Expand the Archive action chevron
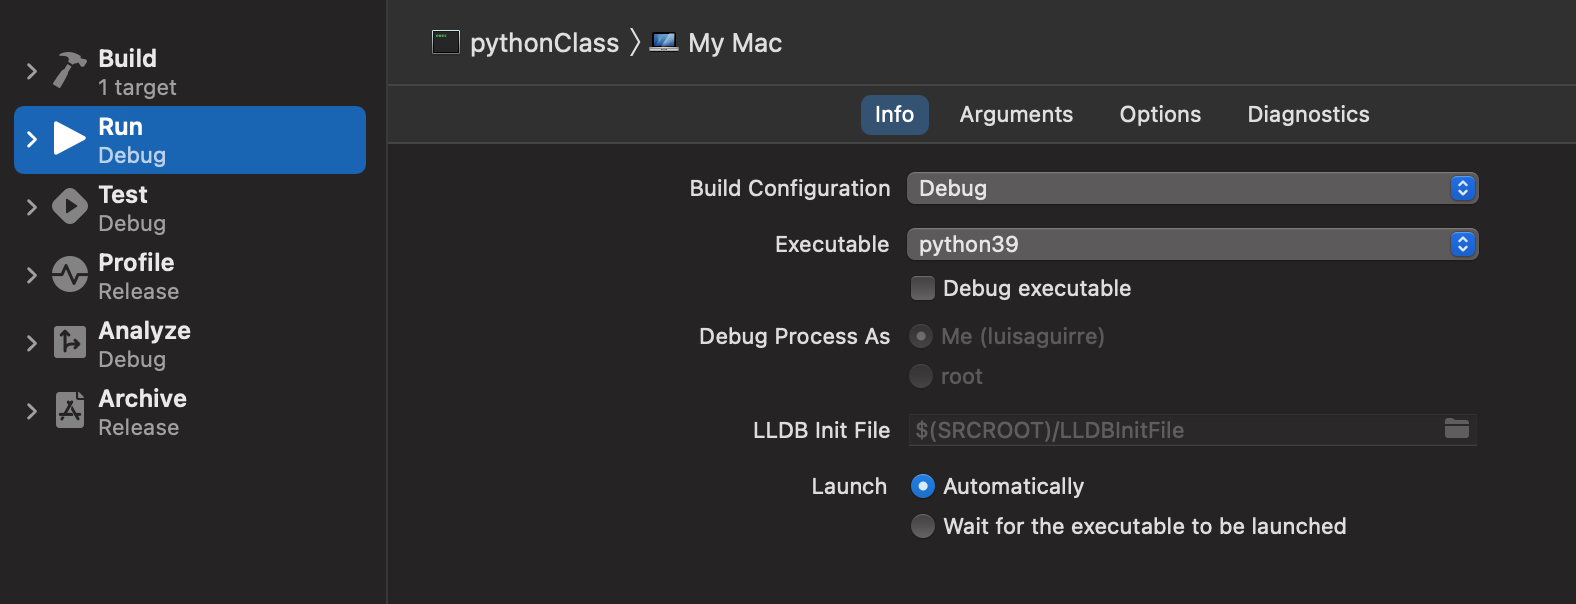 (x=32, y=411)
